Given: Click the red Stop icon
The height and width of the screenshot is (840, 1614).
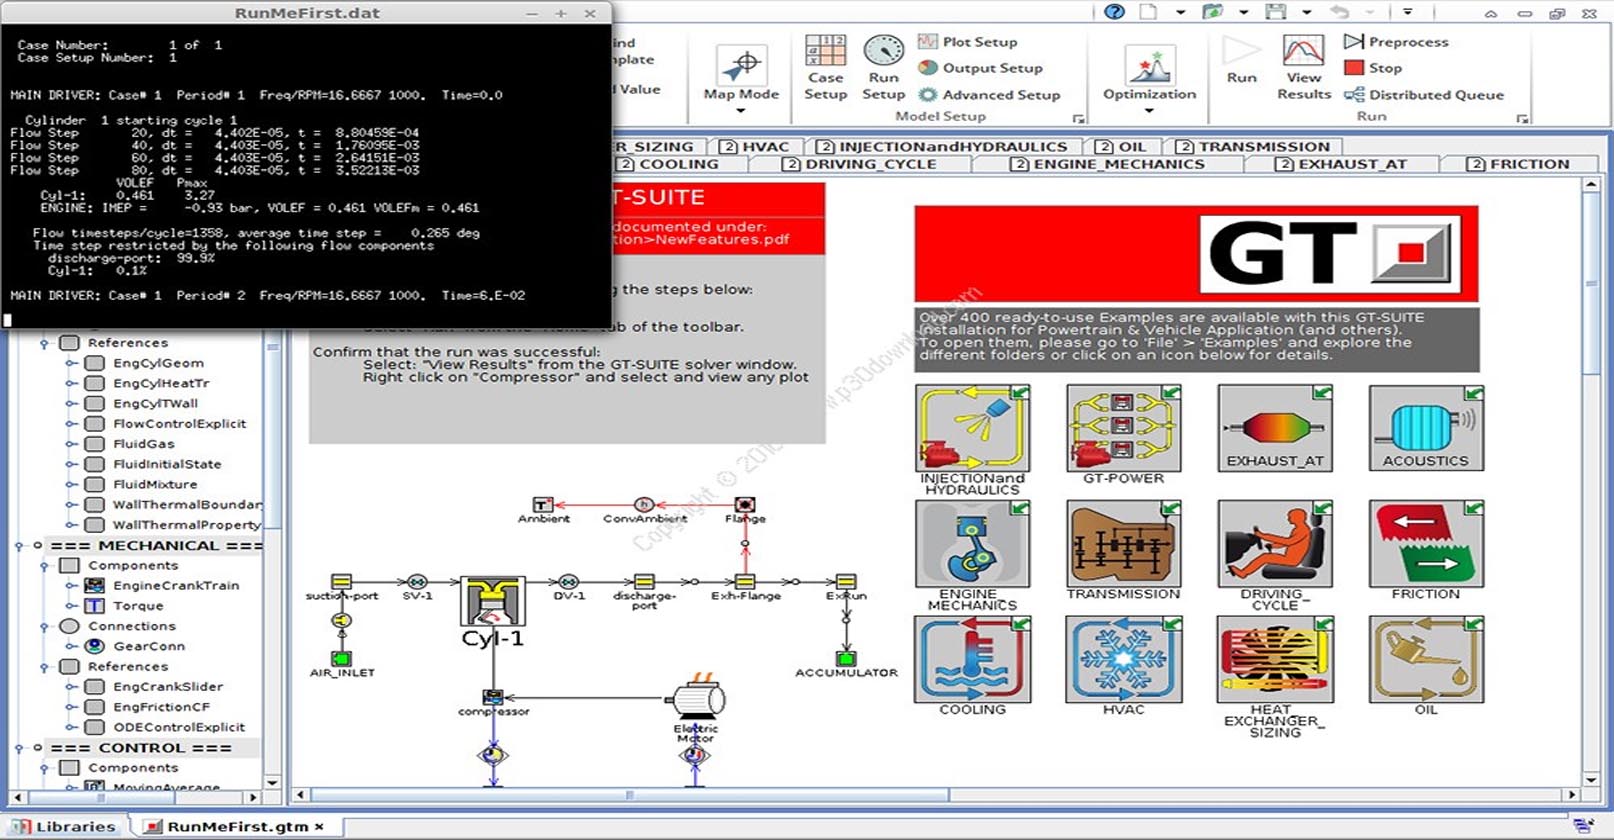Looking at the screenshot, I should pyautogui.click(x=1354, y=68).
